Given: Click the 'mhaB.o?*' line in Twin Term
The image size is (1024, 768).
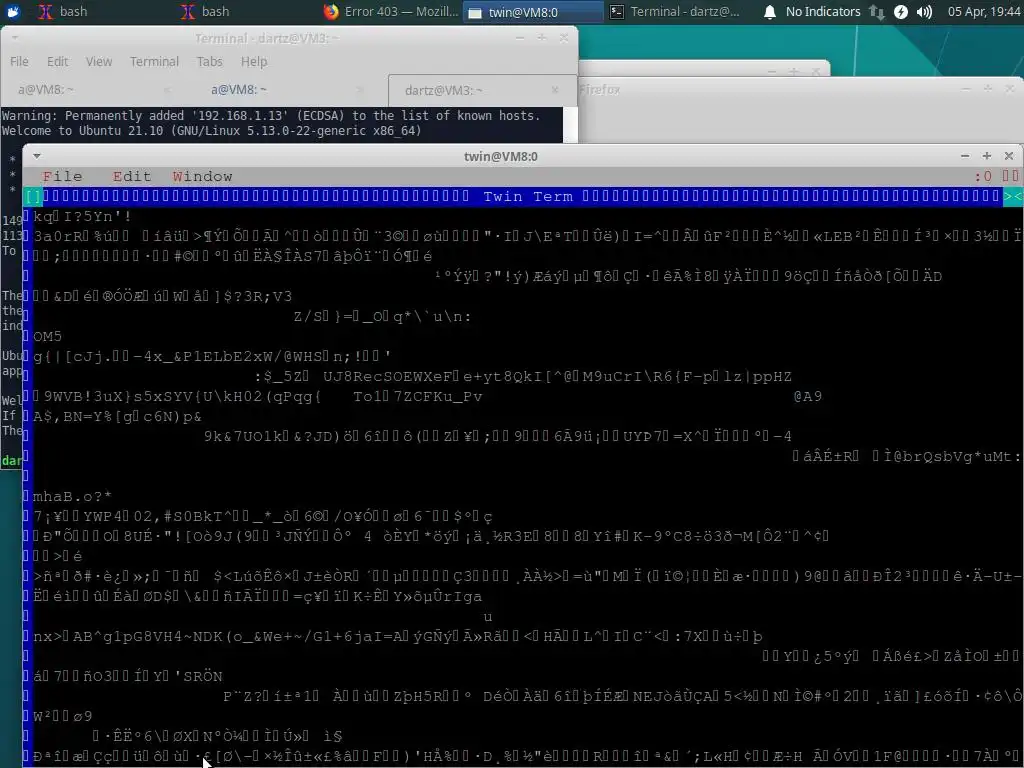Looking at the screenshot, I should pyautogui.click(x=72, y=496).
